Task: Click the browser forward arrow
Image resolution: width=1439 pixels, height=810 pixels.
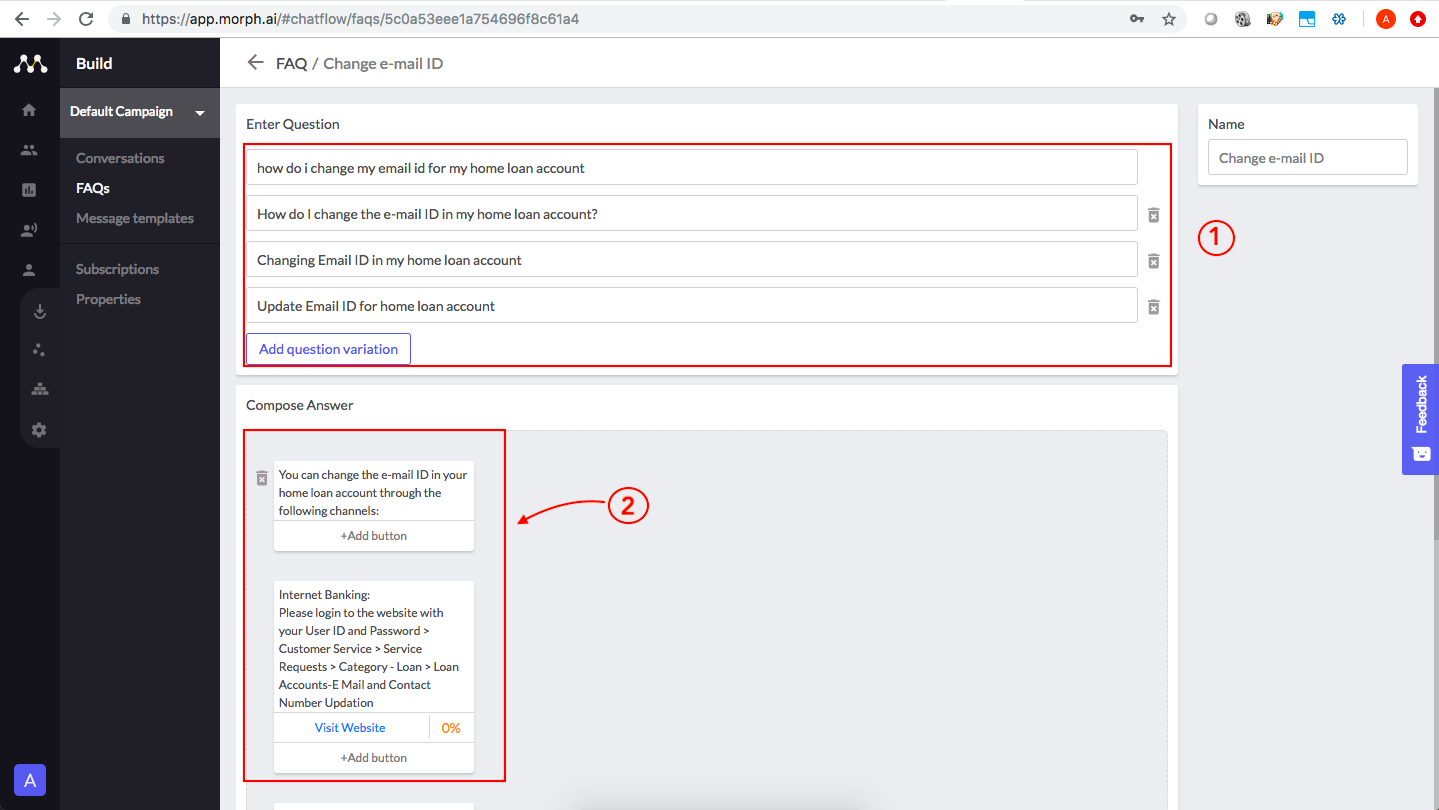Action: pyautogui.click(x=54, y=19)
